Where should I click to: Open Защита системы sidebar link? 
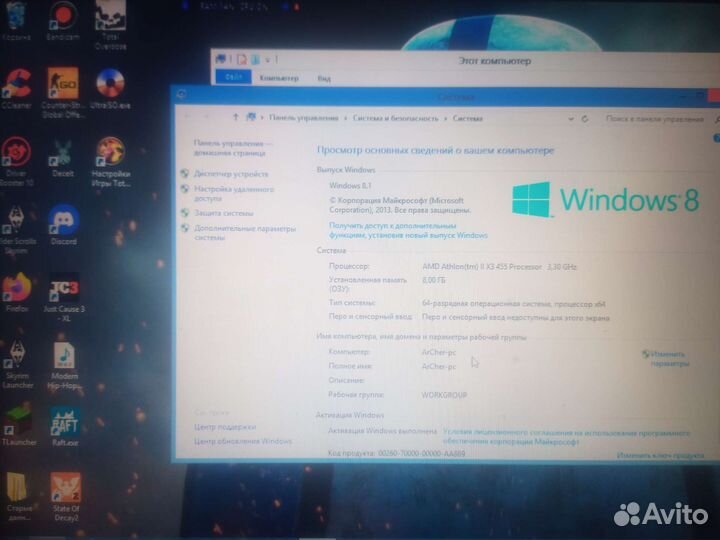click(x=224, y=213)
